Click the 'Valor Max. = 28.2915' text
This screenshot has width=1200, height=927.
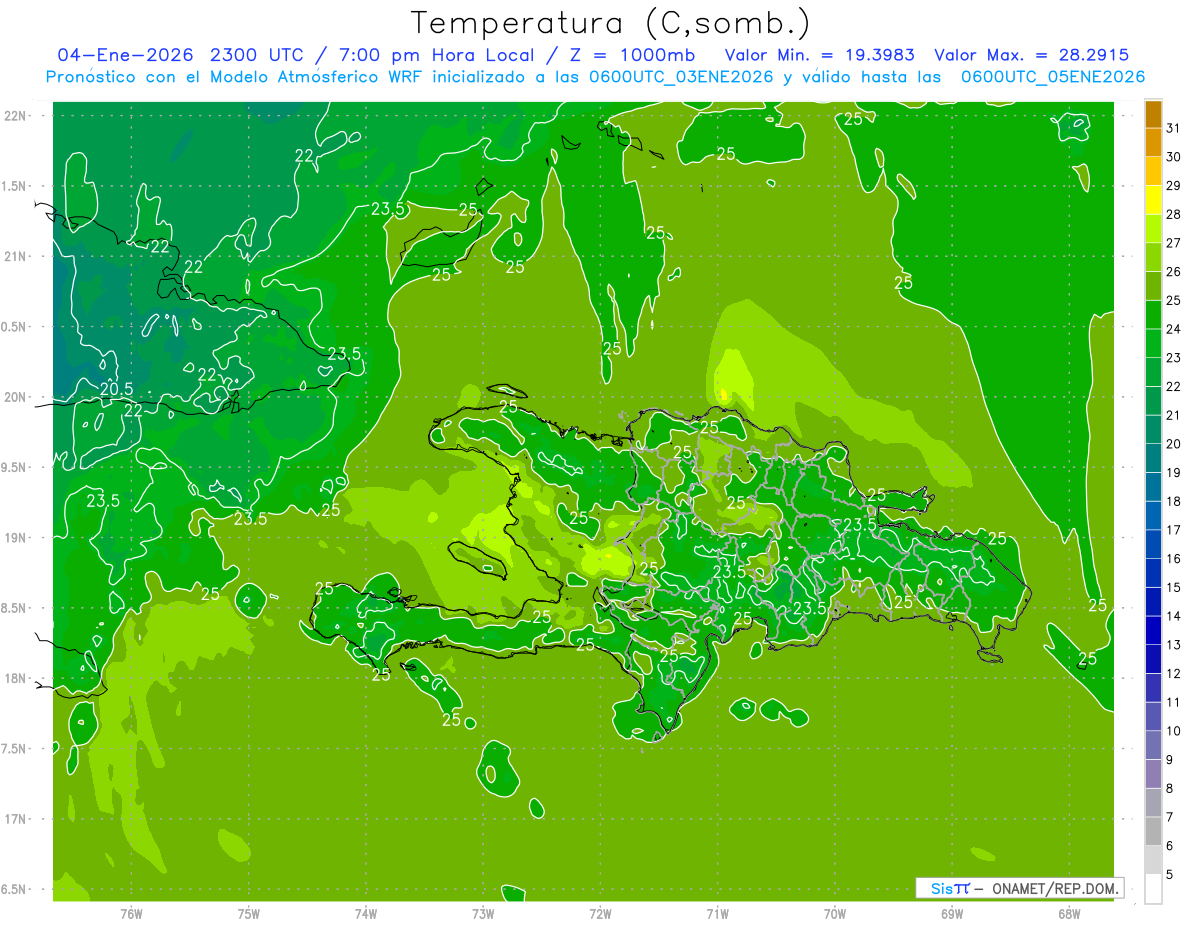pos(1032,55)
